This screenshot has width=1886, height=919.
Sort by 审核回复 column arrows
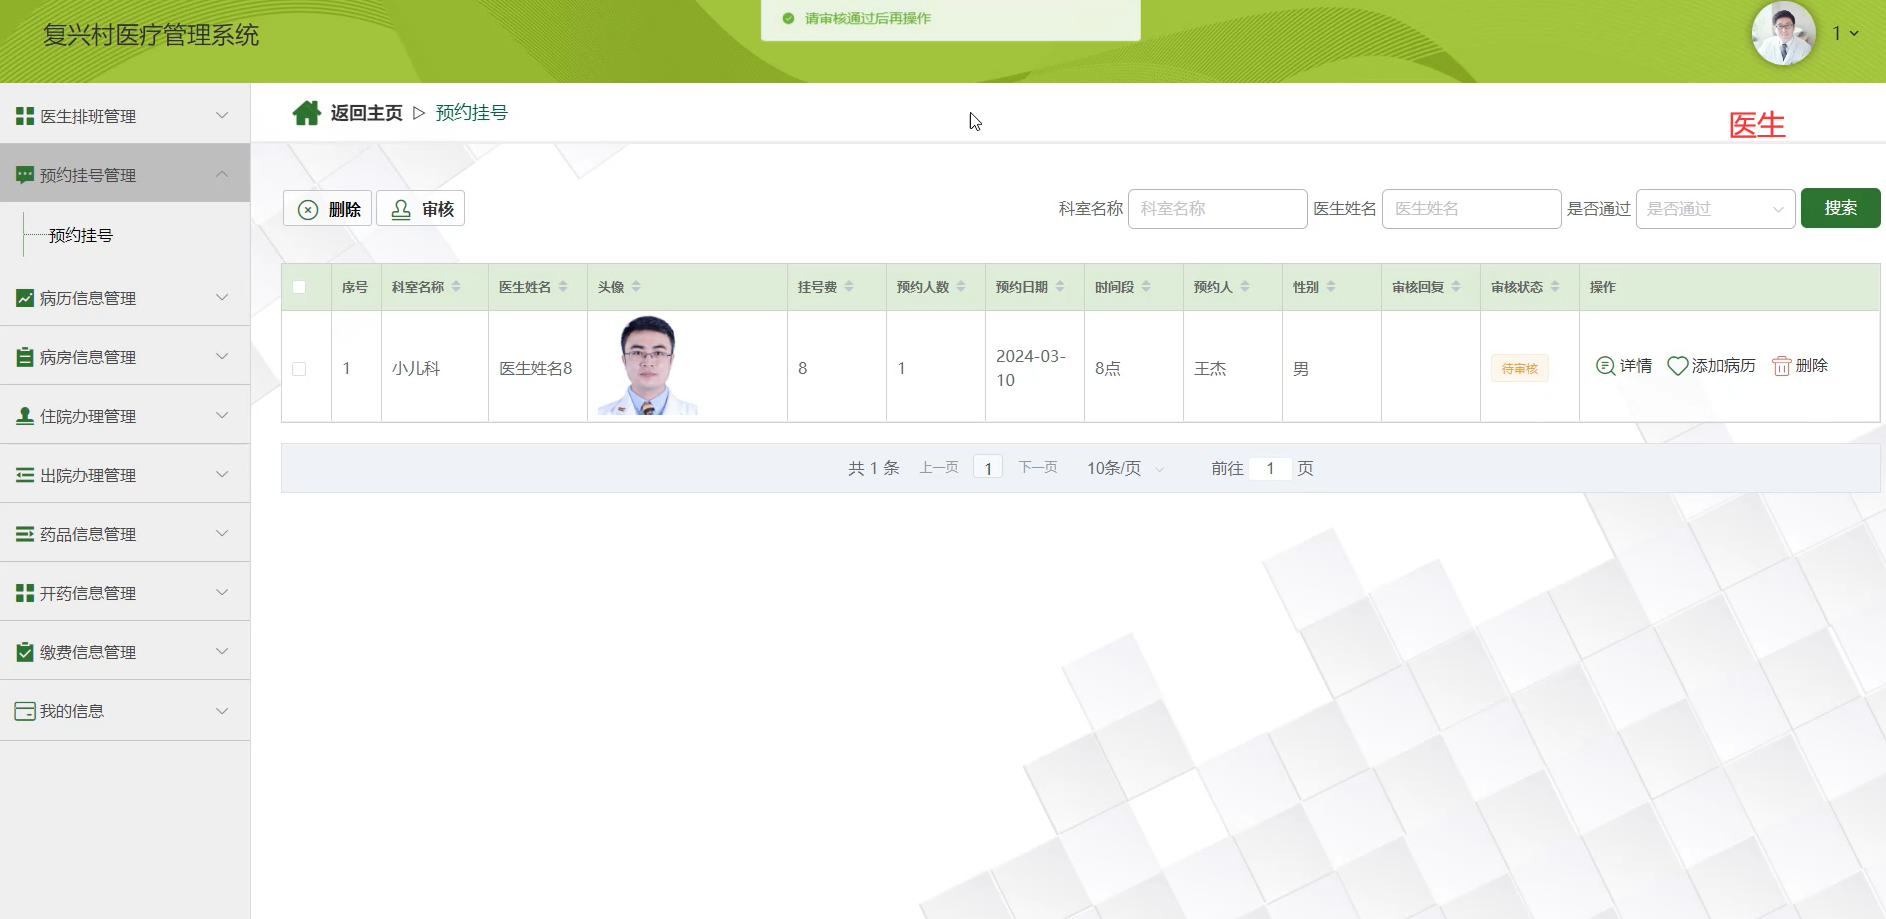1456,287
